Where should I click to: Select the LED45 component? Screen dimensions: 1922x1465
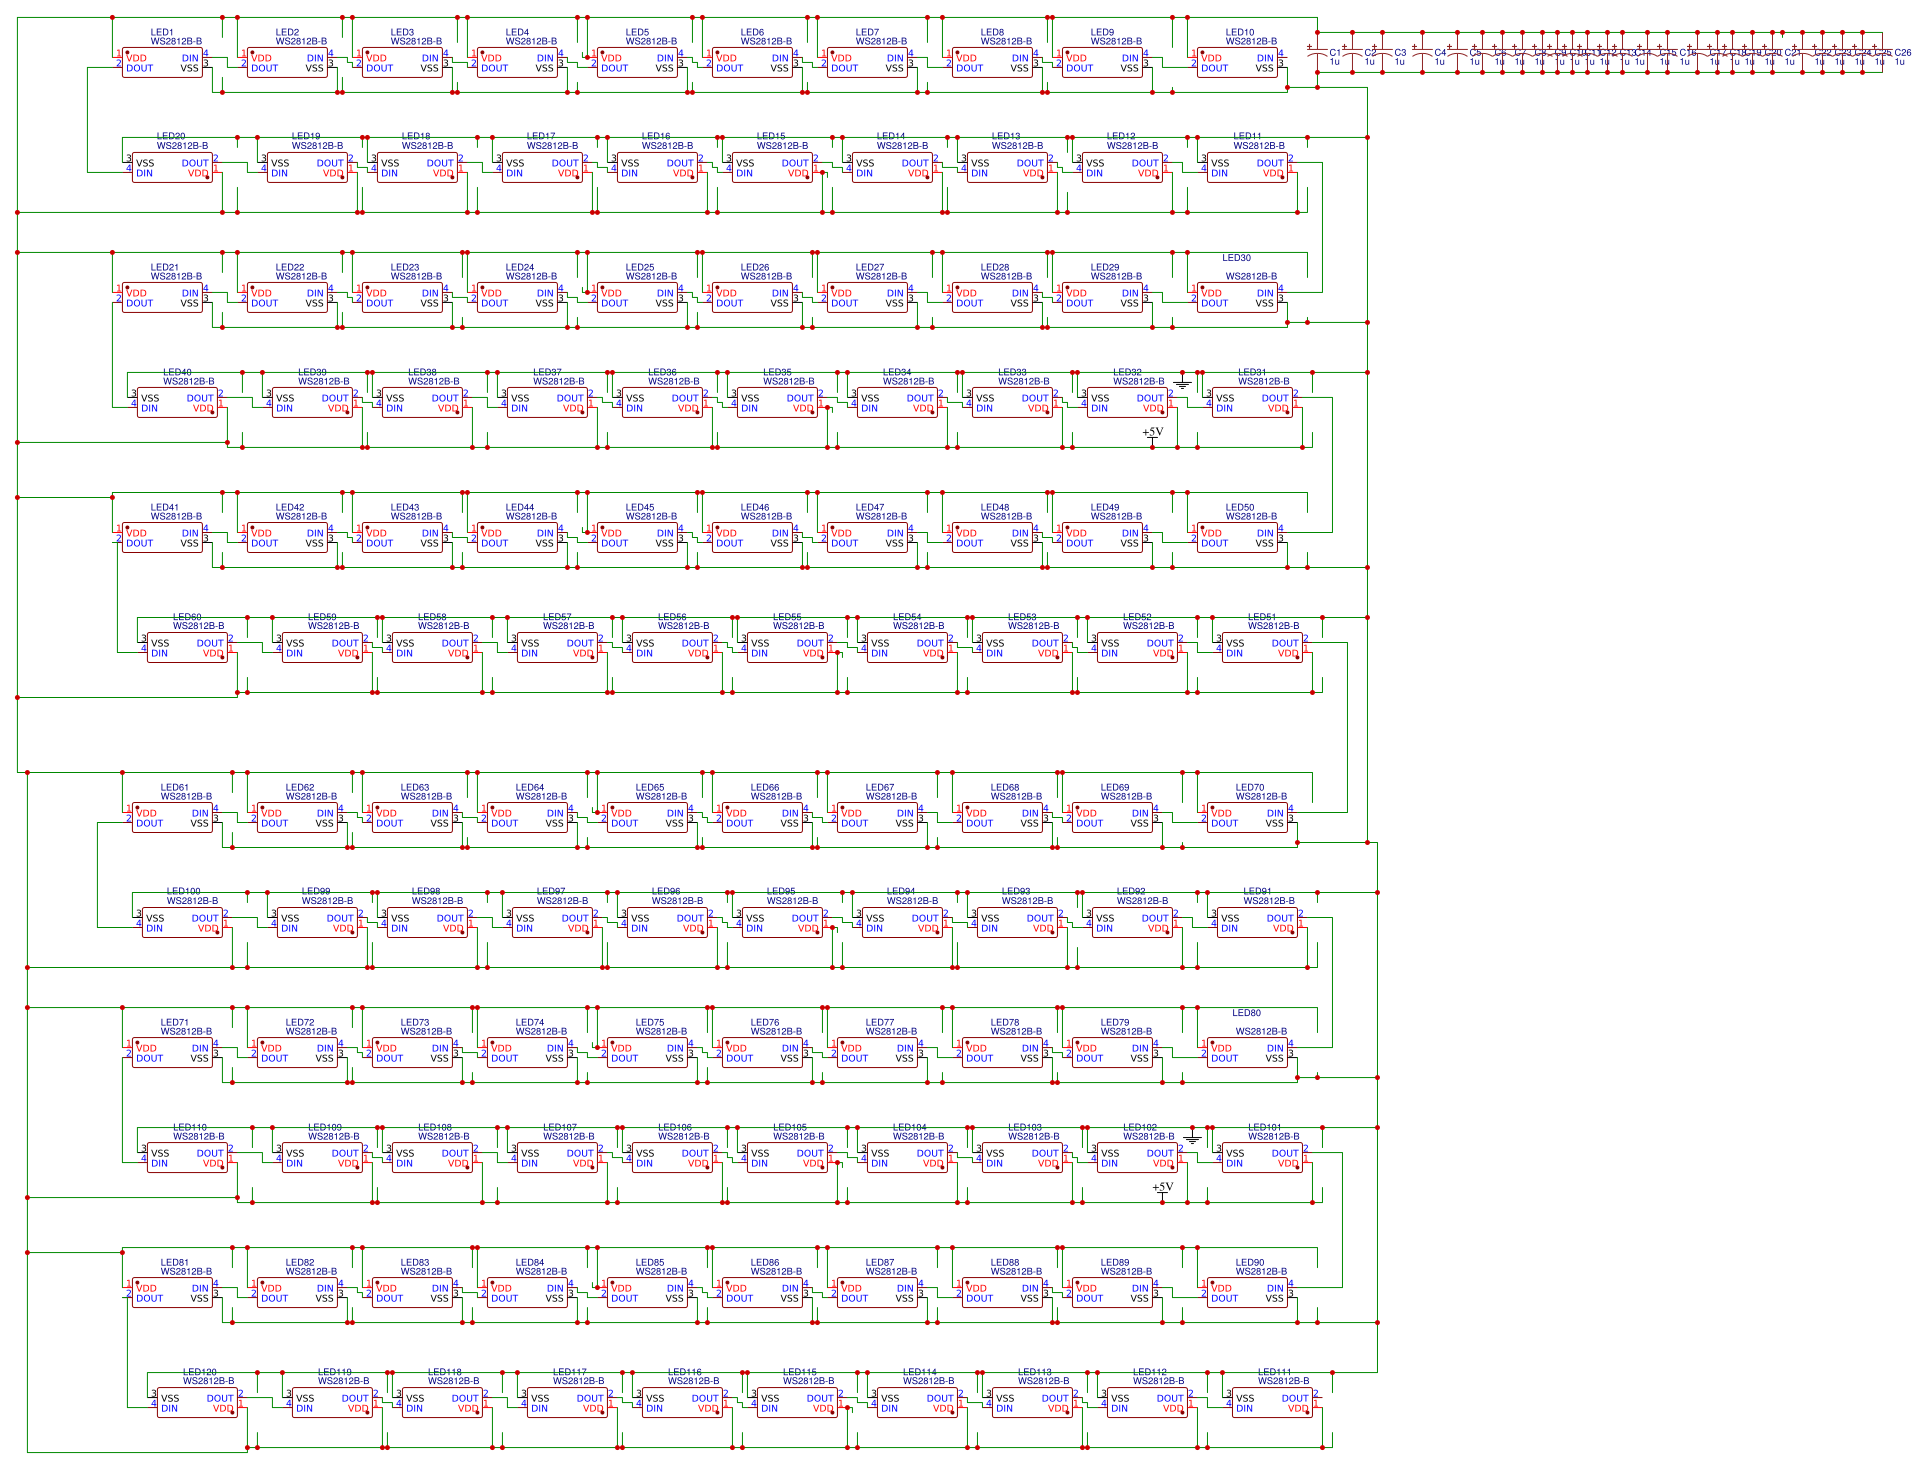tap(638, 538)
